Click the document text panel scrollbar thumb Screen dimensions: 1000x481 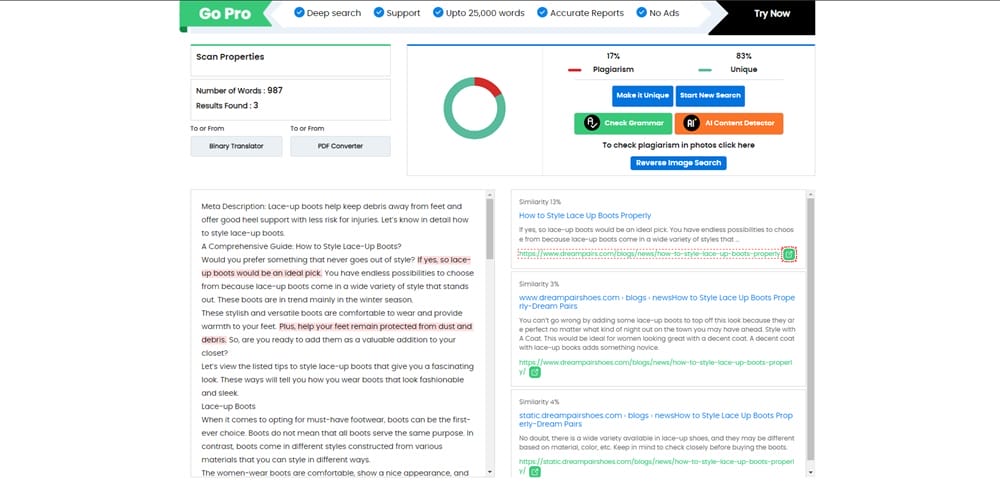click(x=490, y=228)
